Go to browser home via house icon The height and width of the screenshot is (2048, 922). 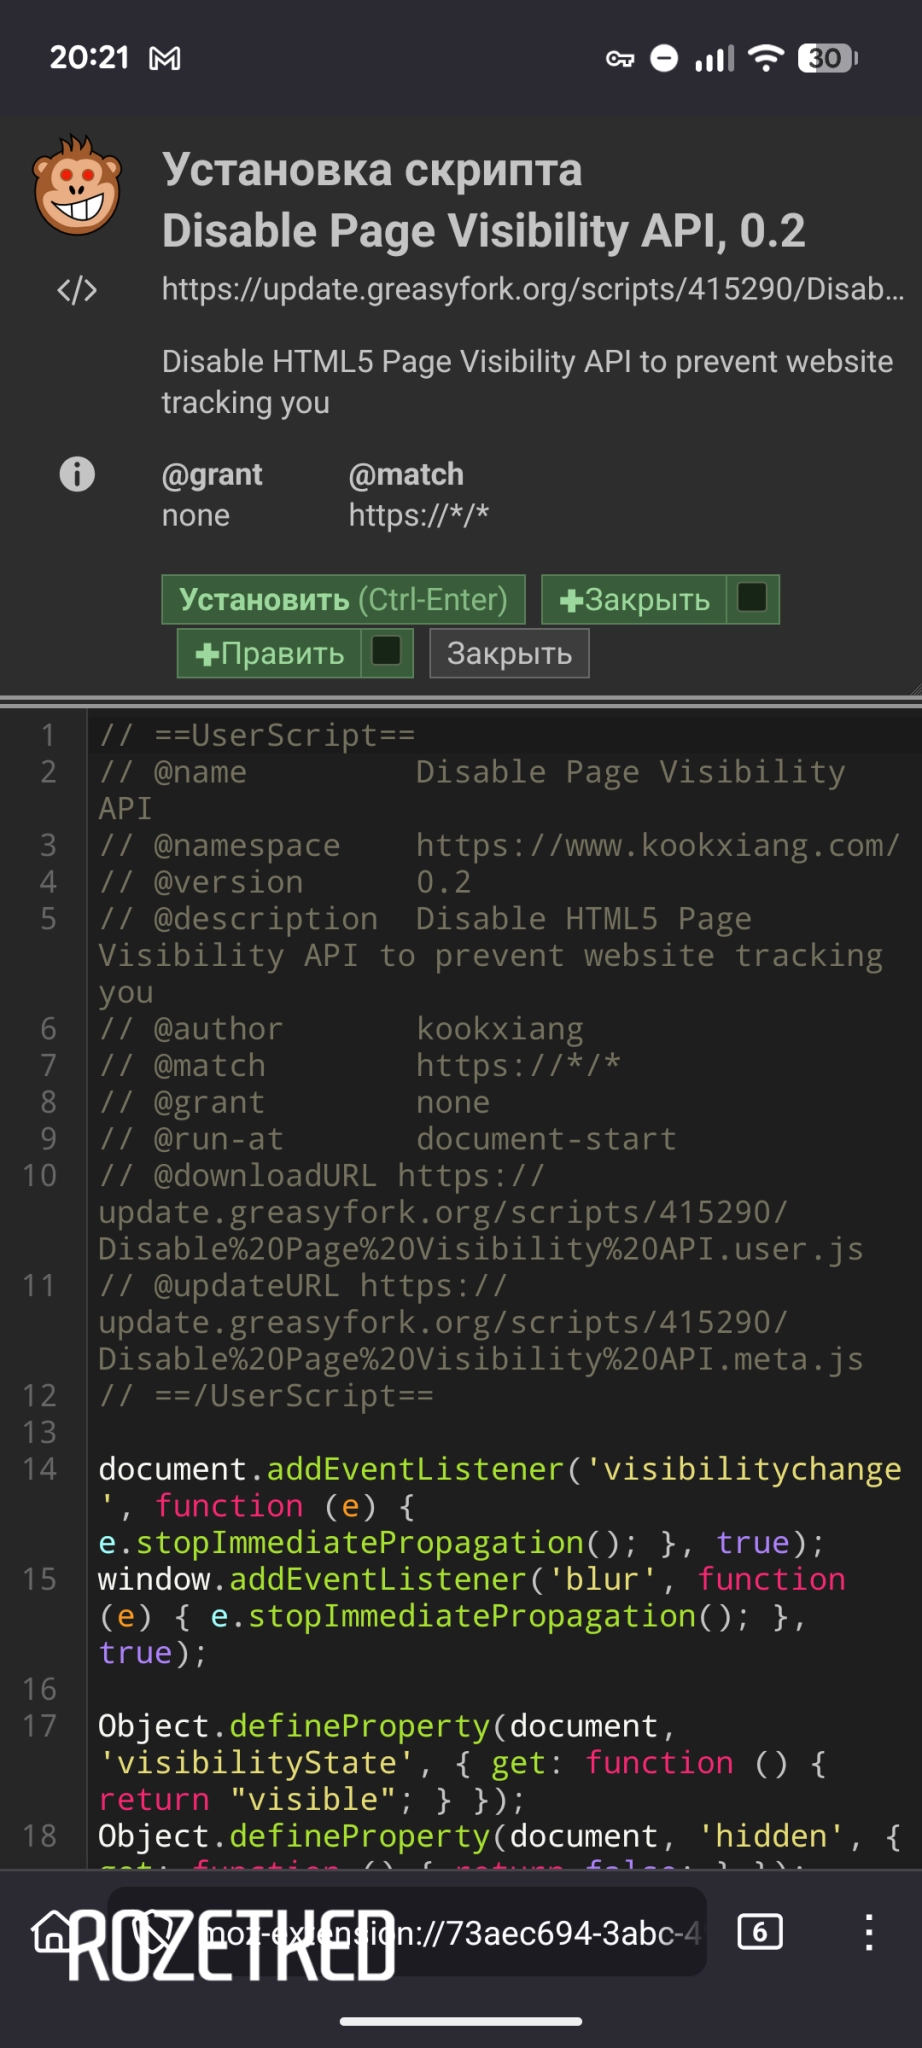coord(52,1932)
